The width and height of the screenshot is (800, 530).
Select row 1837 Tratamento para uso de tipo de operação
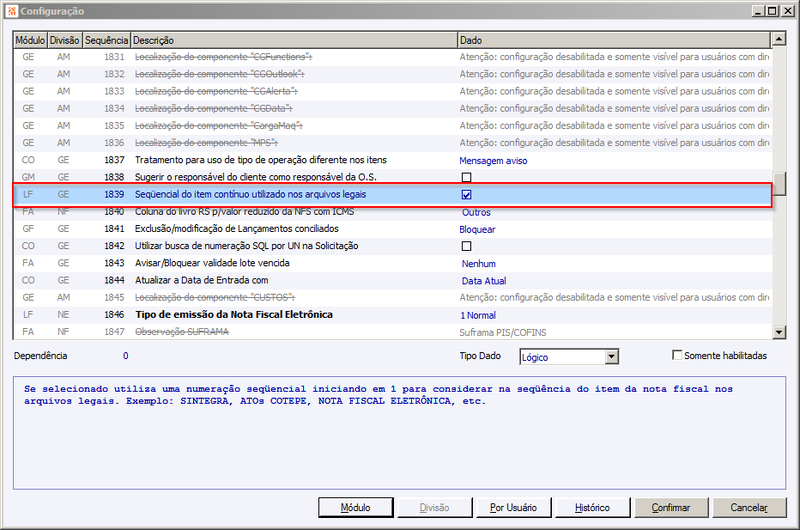392,160
